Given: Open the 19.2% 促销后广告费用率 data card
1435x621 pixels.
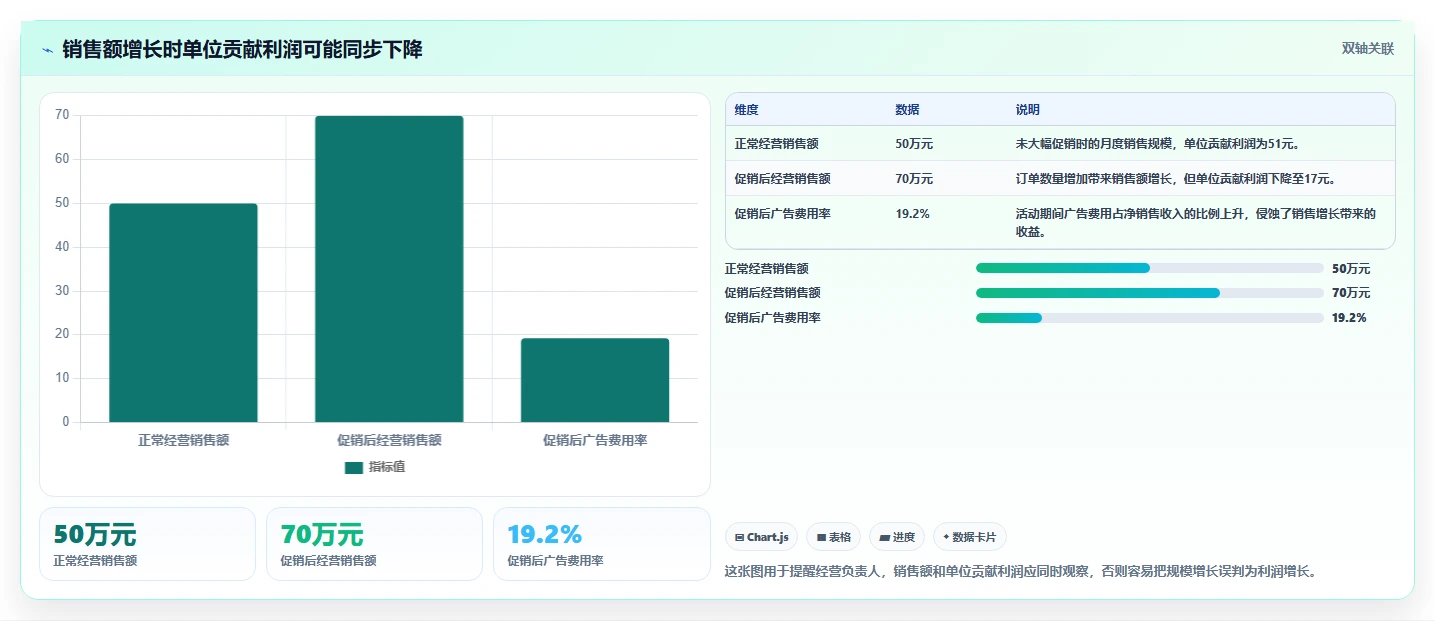Looking at the screenshot, I should [x=601, y=544].
